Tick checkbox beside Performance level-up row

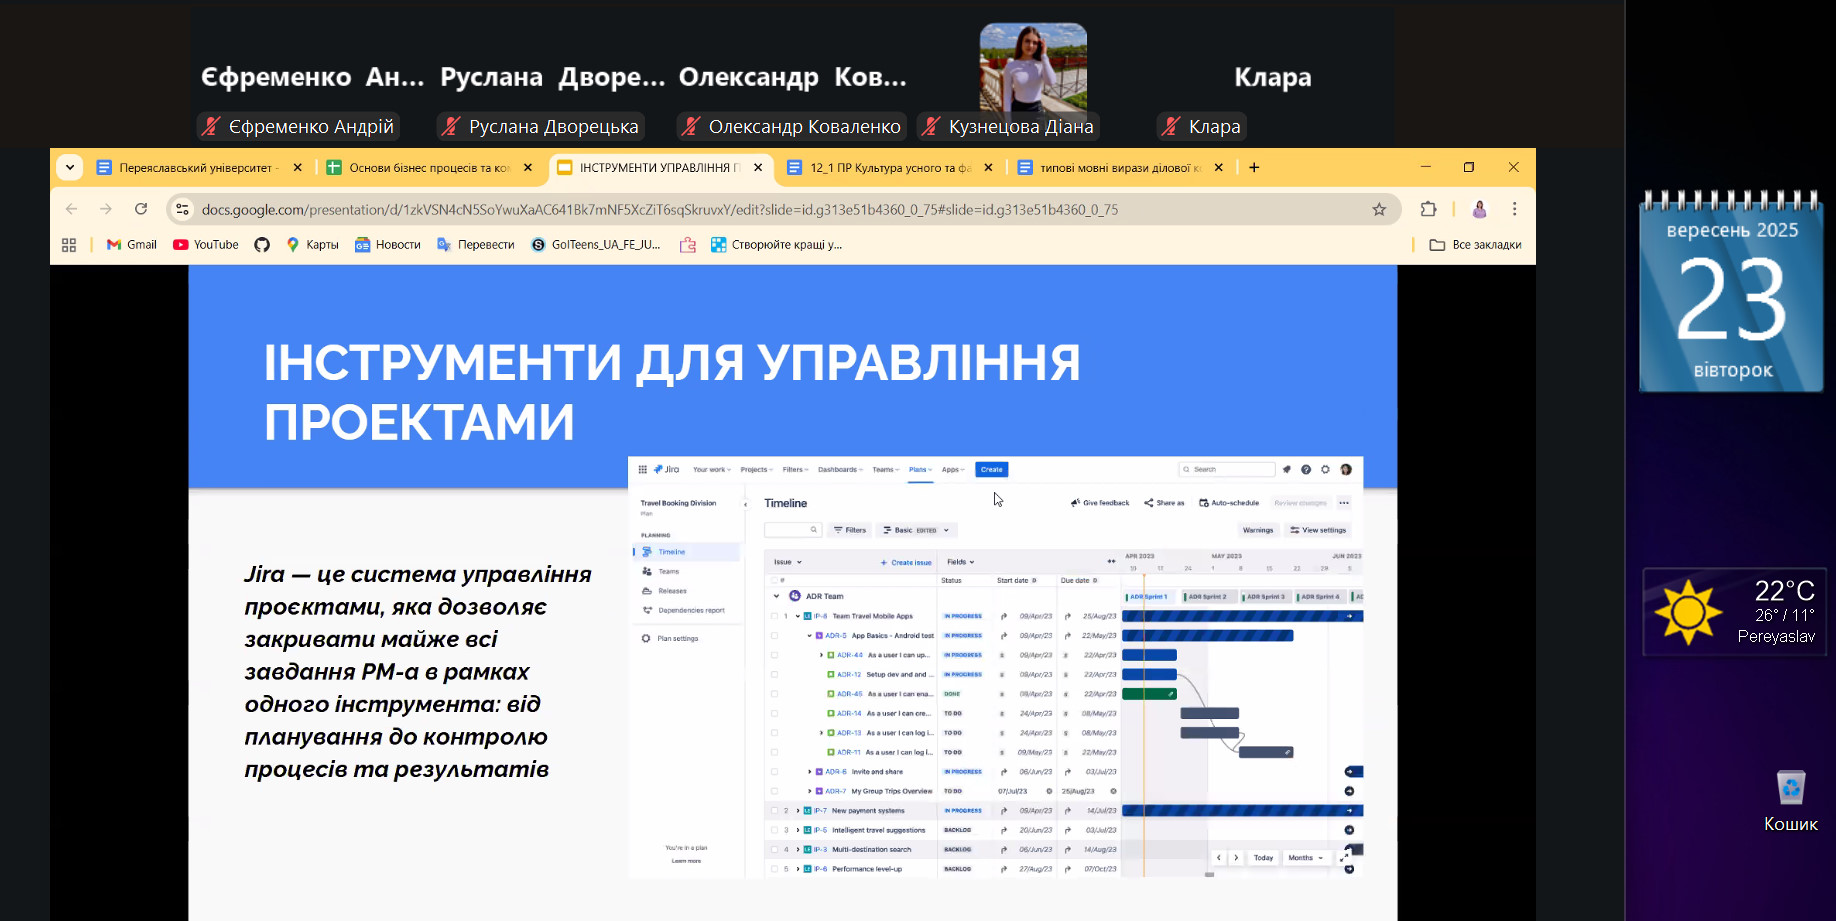coord(774,869)
